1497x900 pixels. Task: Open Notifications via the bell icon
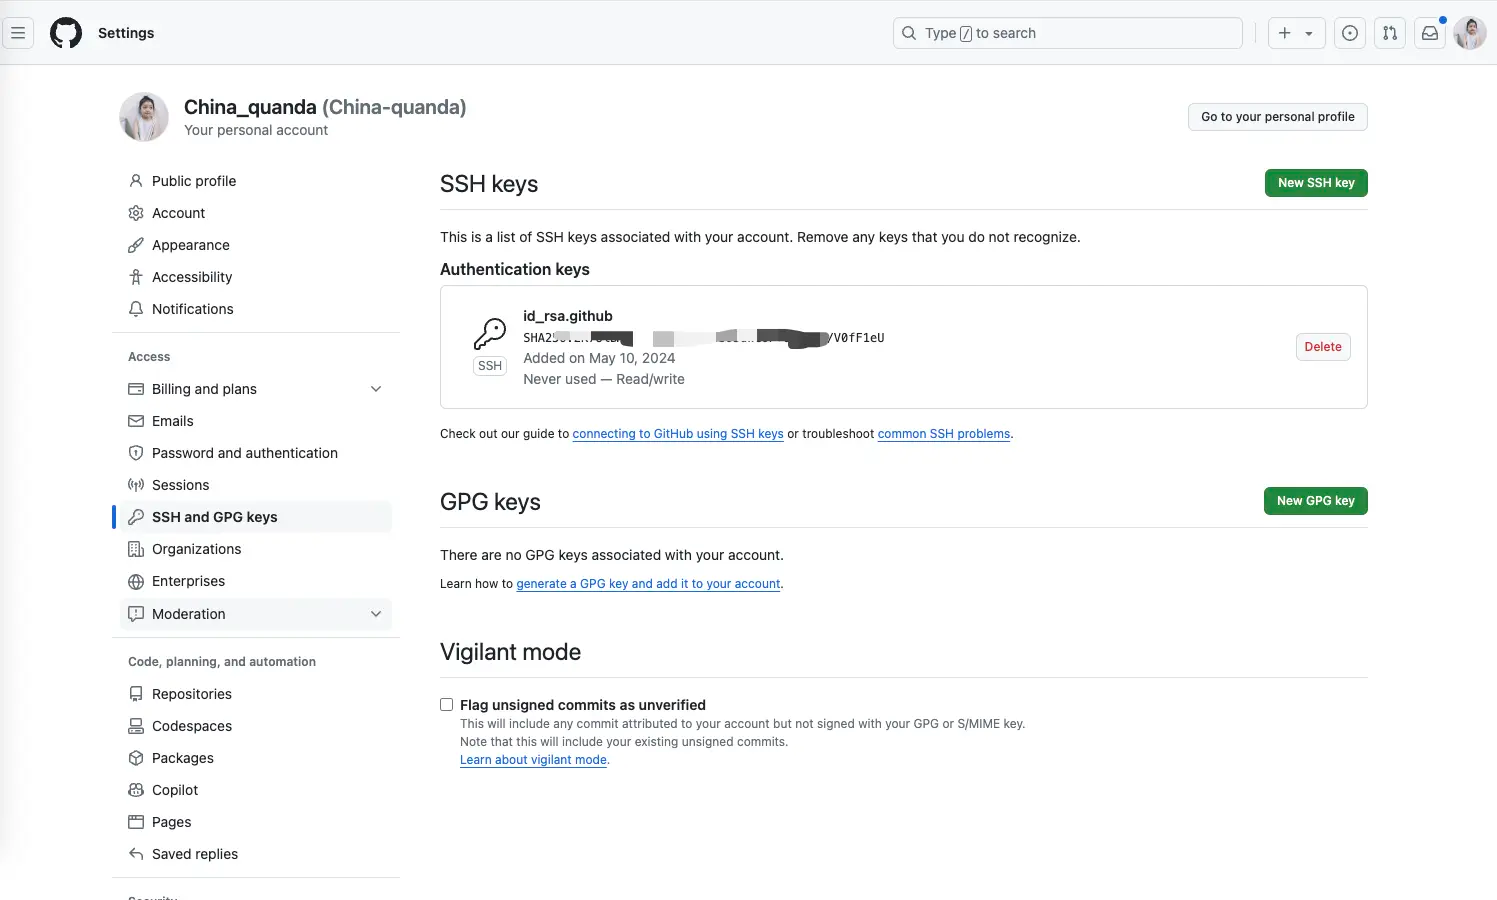(135, 309)
